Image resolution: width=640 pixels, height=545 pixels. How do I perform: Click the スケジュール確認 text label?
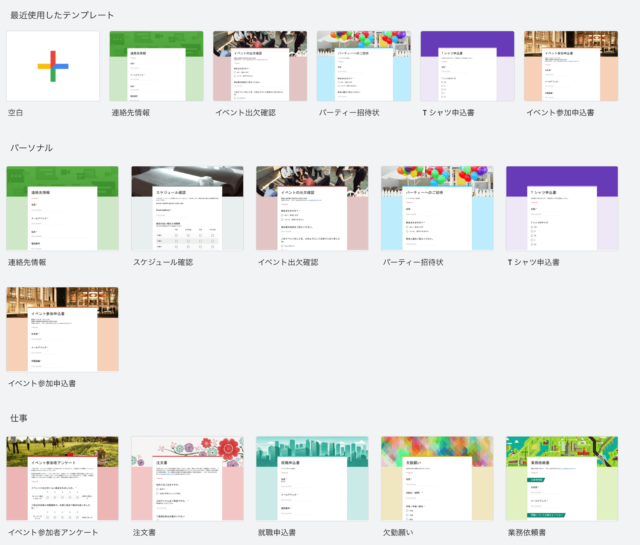pos(163,262)
